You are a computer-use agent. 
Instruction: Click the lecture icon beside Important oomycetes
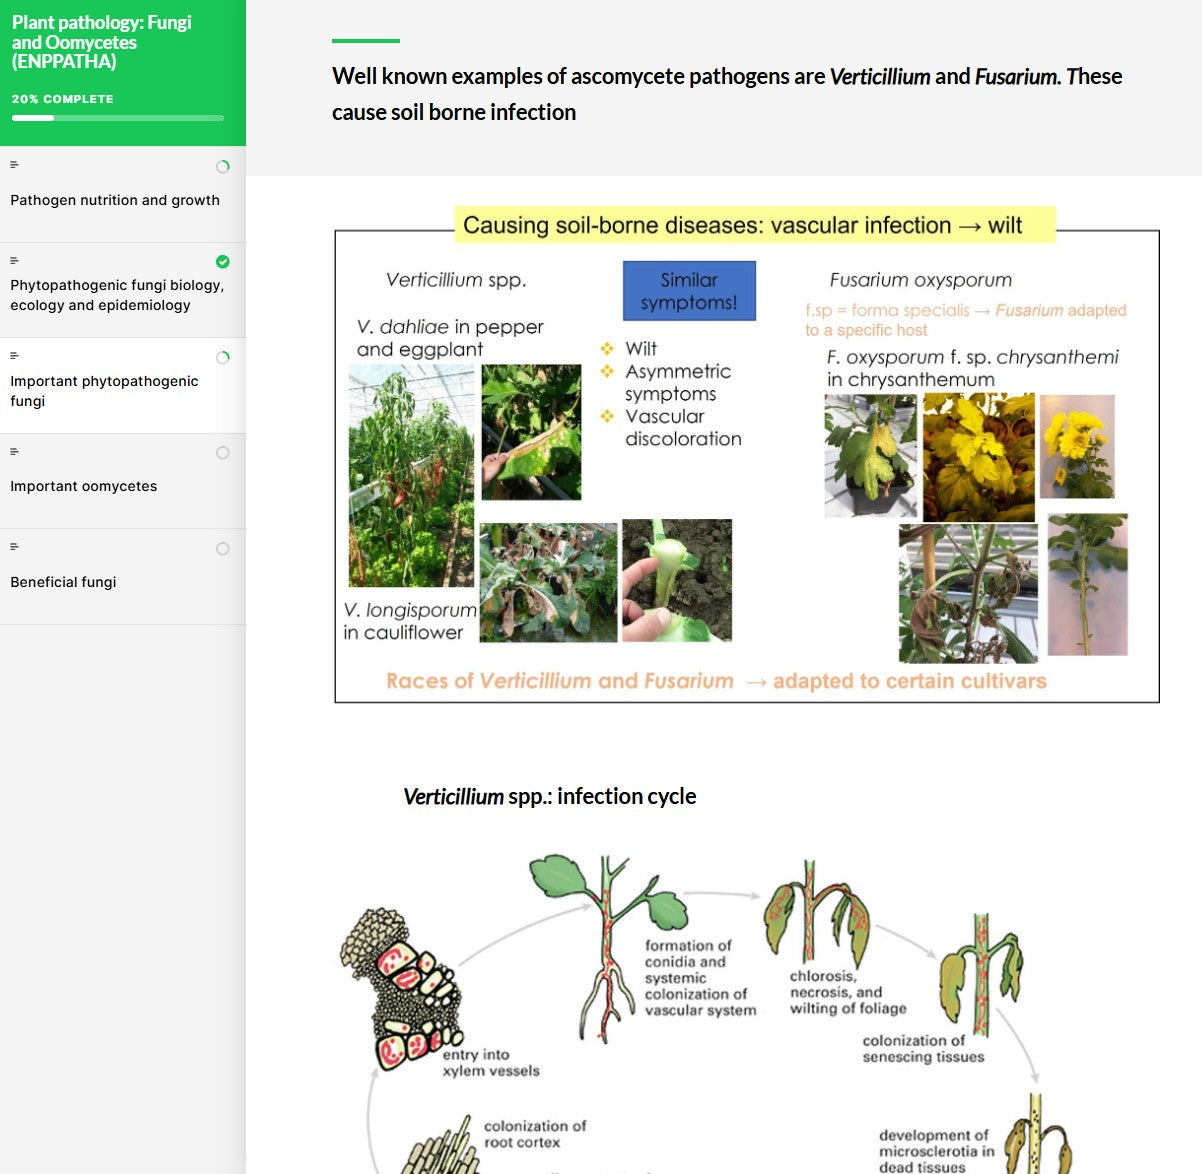tap(13, 451)
